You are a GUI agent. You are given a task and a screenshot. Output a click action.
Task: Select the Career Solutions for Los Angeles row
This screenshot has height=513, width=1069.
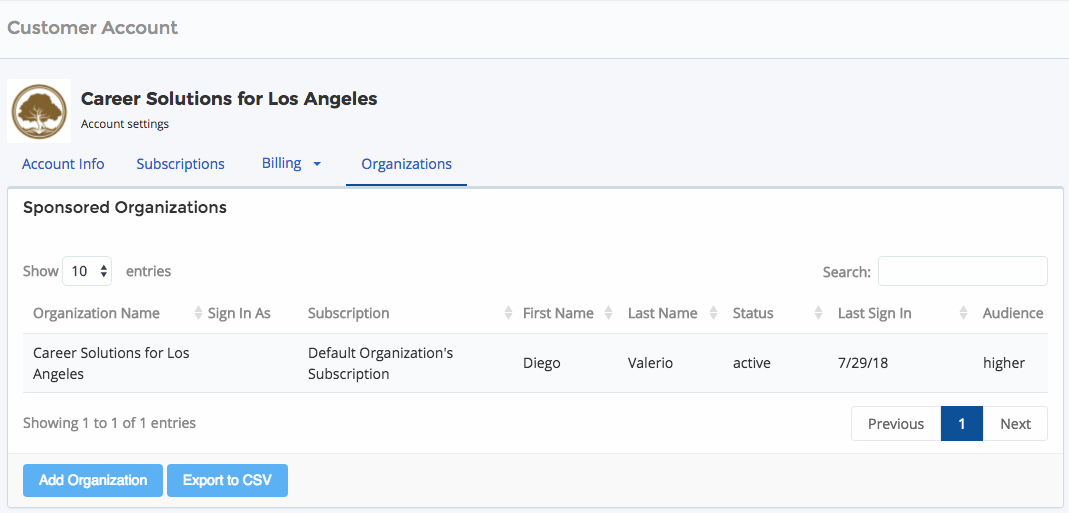(x=535, y=363)
